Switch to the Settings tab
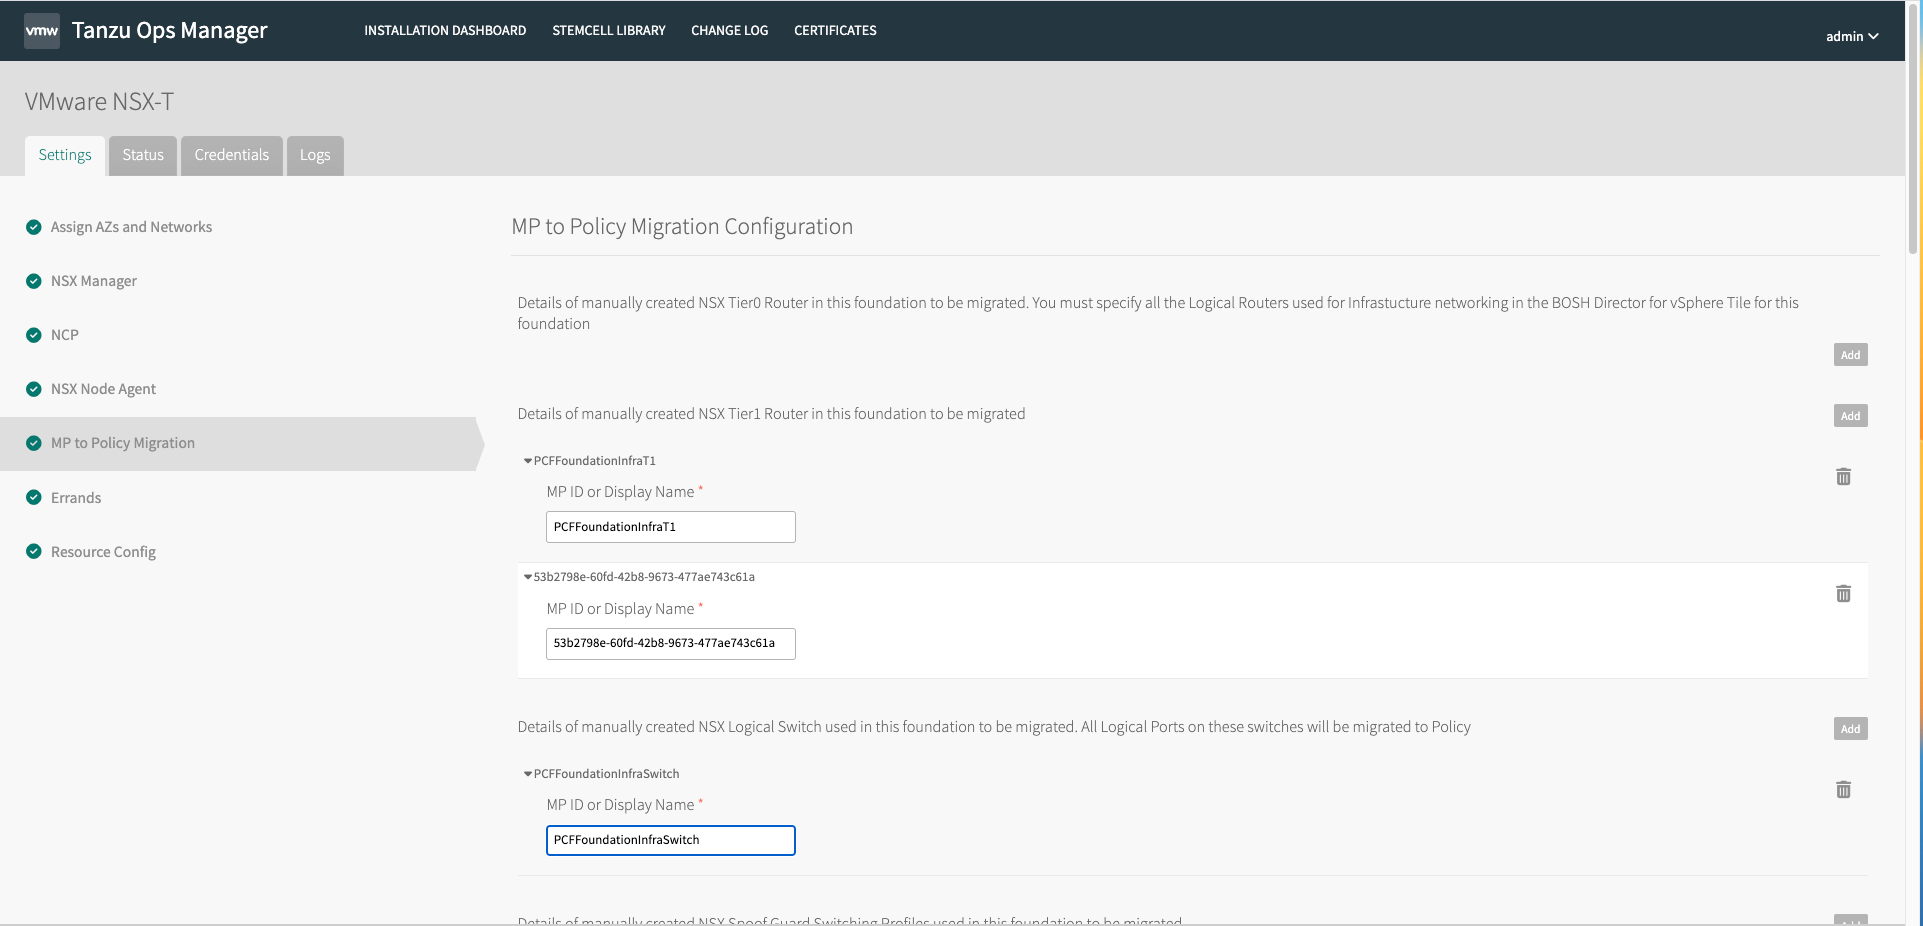 [x=65, y=155]
